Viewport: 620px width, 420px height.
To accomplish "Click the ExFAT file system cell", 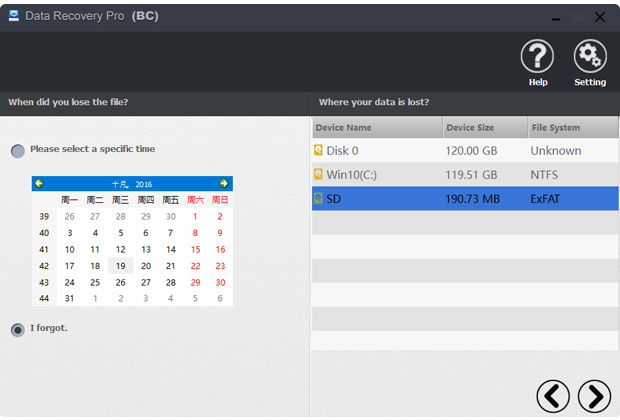I will tap(545, 199).
